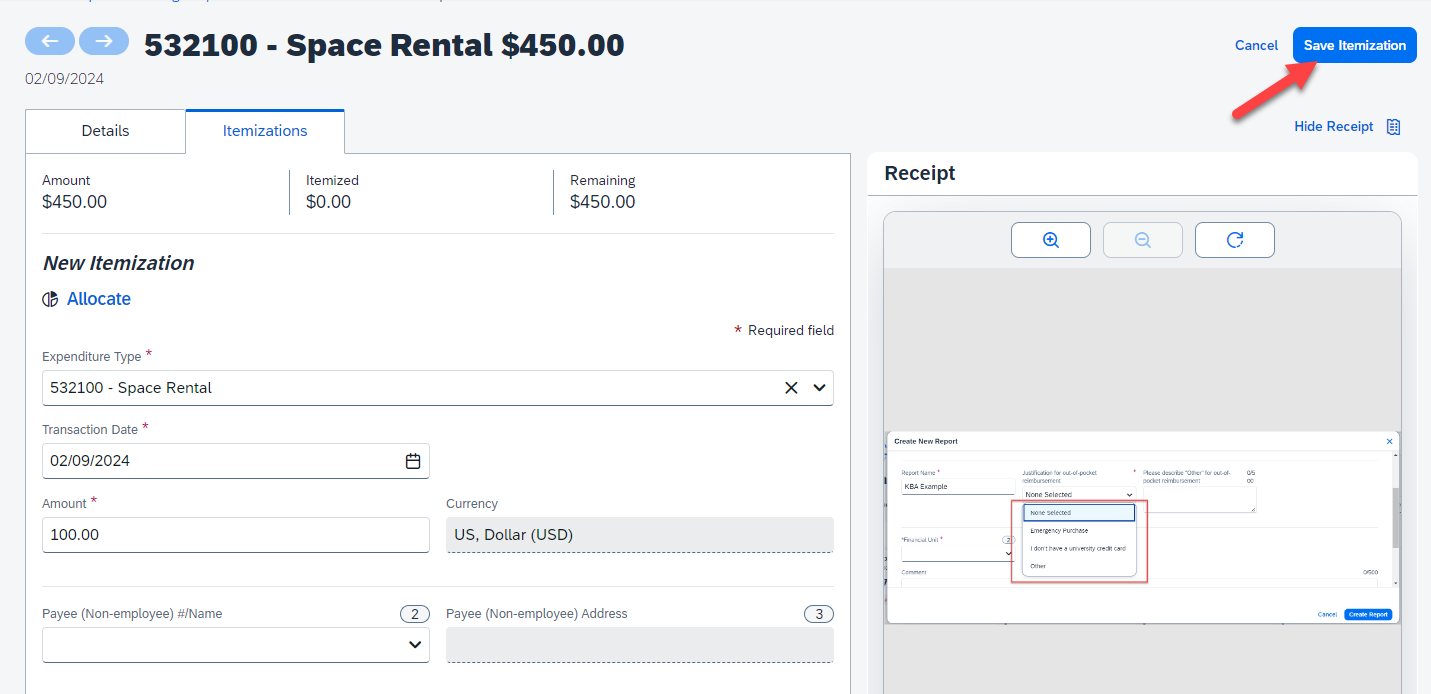Click the receipt icon beside Hide Receipt

(1394, 126)
